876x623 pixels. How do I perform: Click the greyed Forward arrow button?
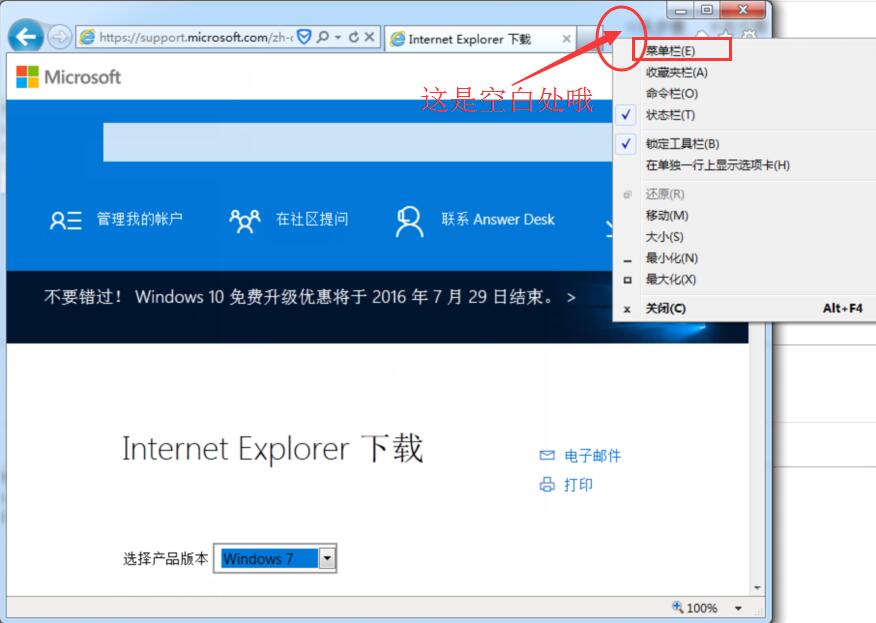click(59, 37)
